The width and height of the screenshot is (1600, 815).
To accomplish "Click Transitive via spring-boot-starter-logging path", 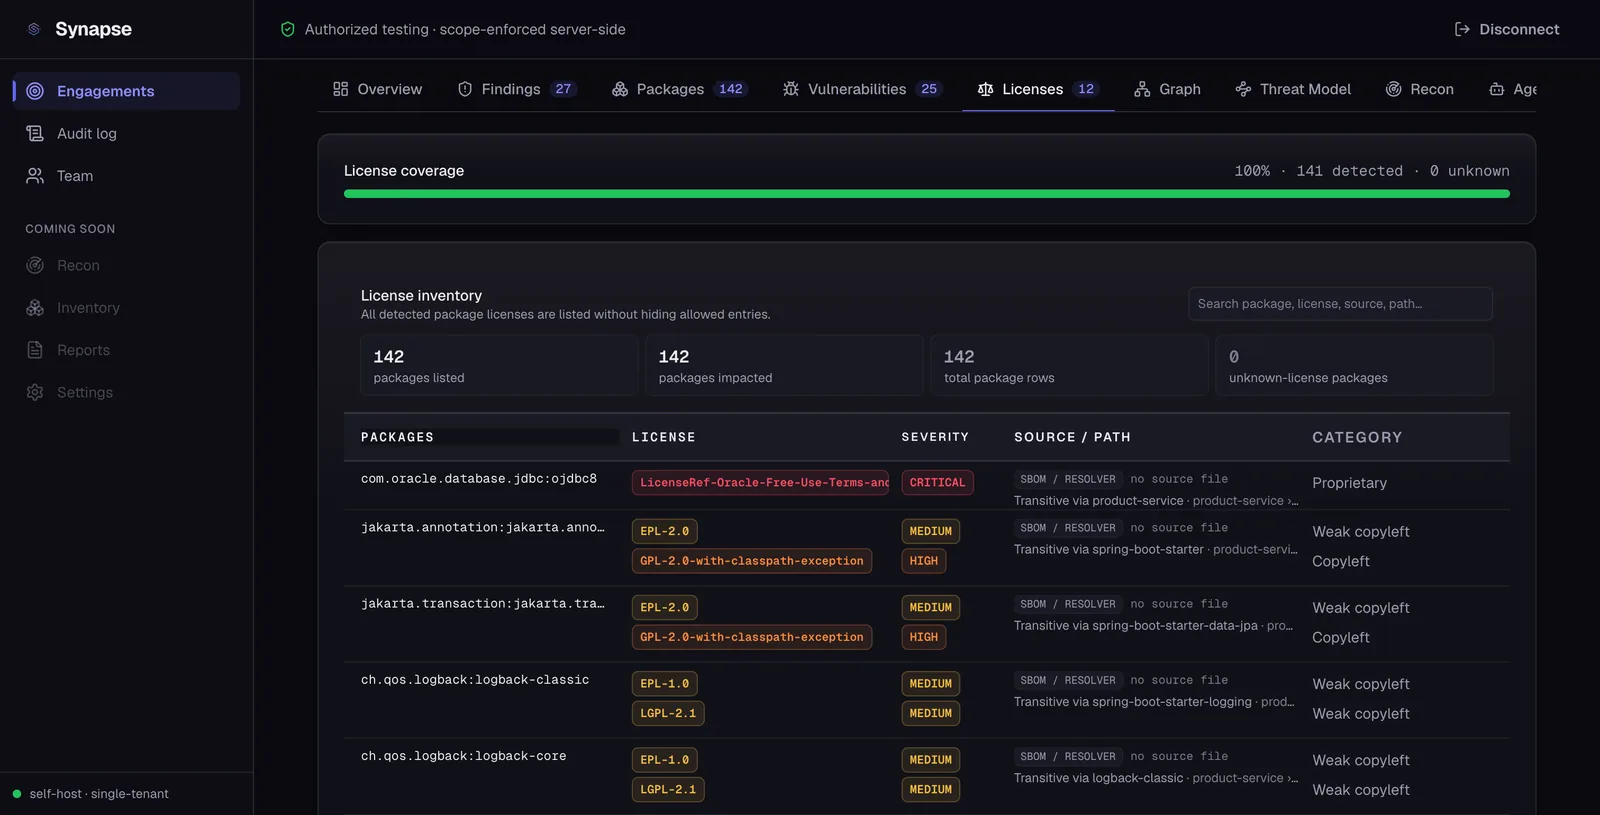I will click(1154, 702).
